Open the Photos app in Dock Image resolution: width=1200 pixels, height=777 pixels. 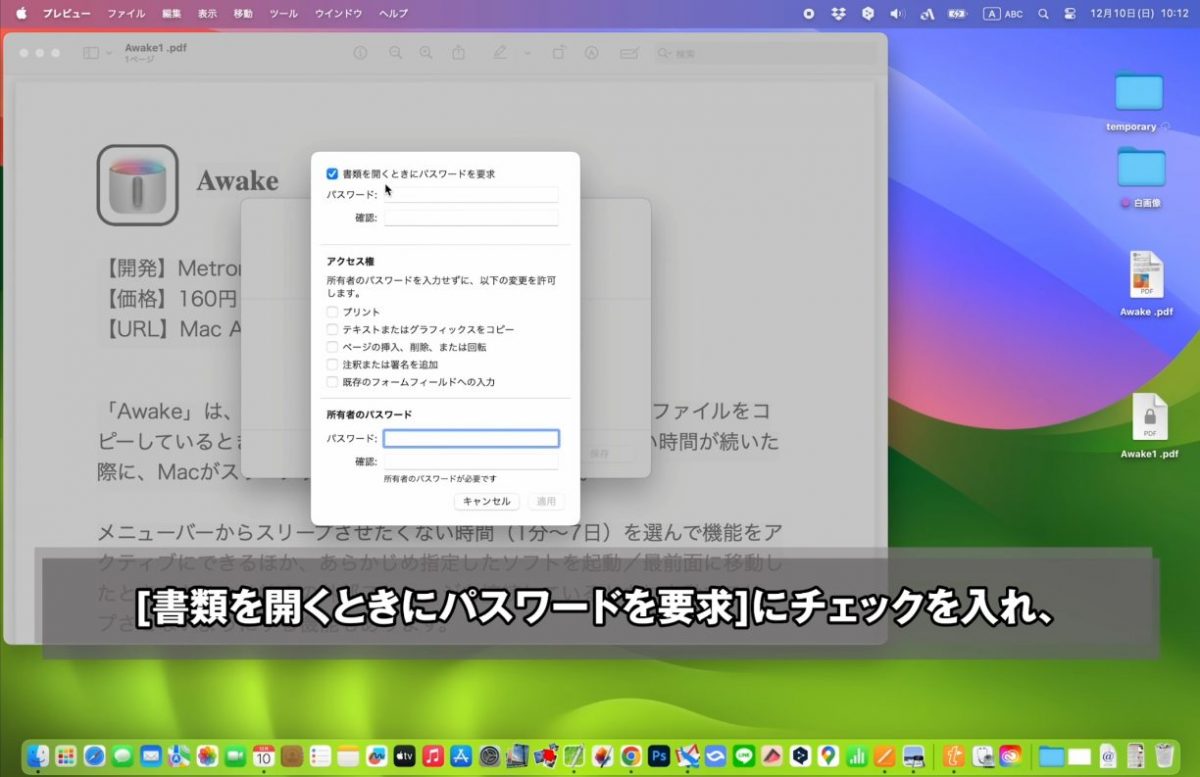tap(207, 756)
